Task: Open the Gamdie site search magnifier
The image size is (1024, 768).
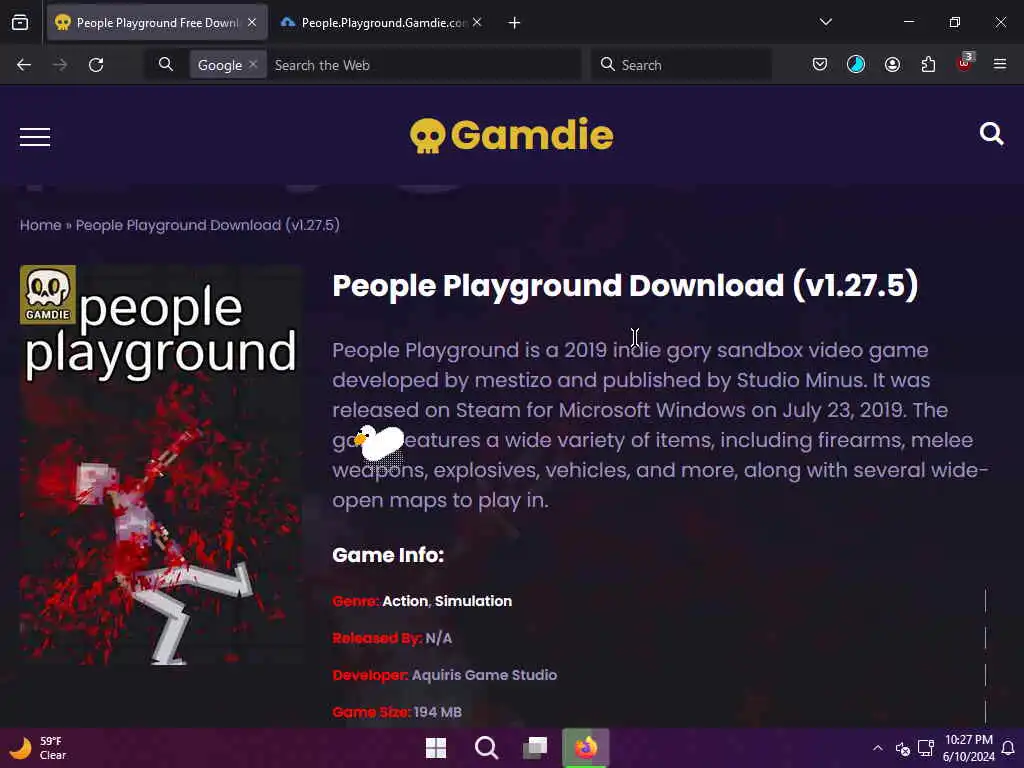Action: click(991, 134)
